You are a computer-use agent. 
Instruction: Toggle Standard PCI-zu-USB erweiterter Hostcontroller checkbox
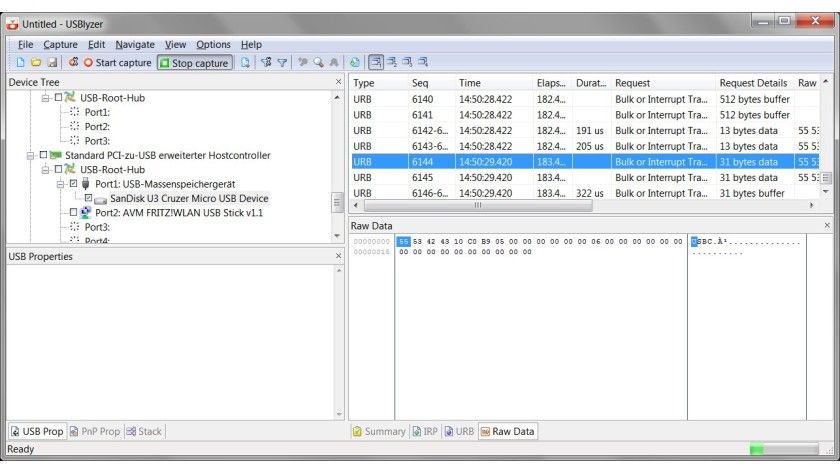point(43,155)
